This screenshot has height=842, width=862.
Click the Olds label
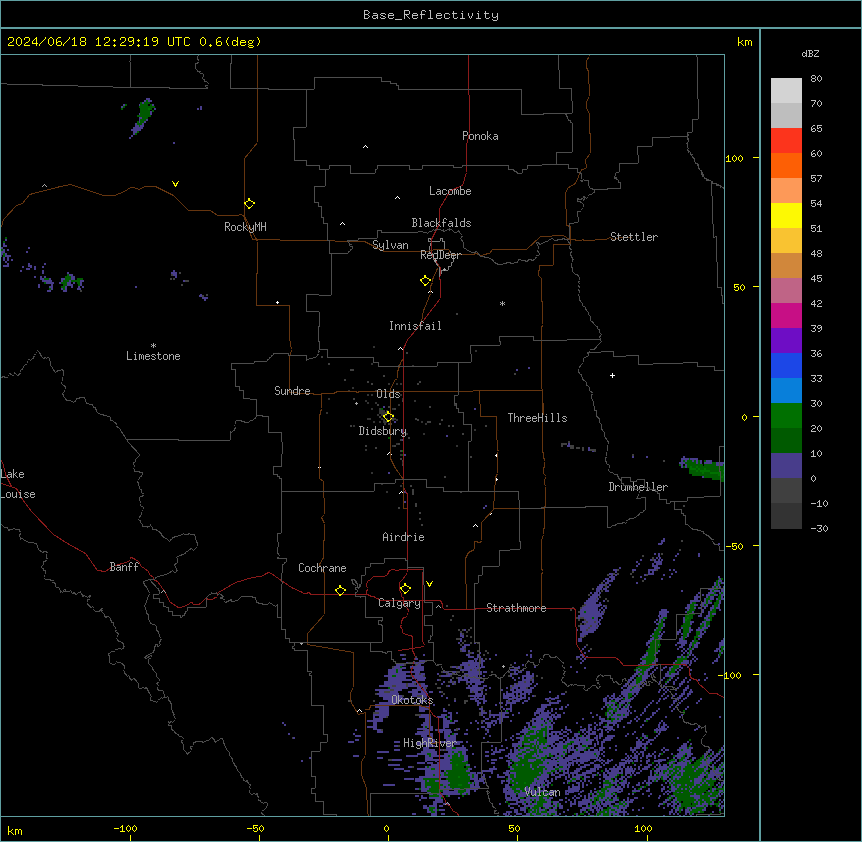pos(388,394)
